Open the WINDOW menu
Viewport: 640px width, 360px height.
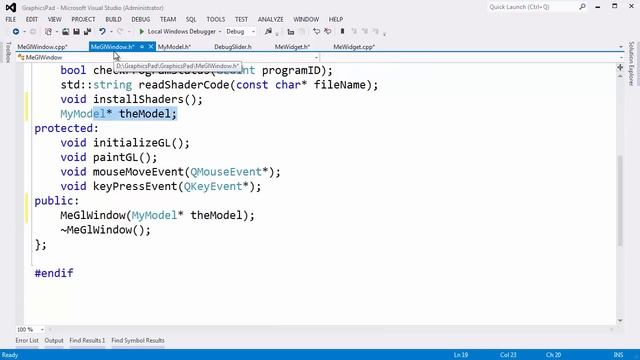(306, 19)
